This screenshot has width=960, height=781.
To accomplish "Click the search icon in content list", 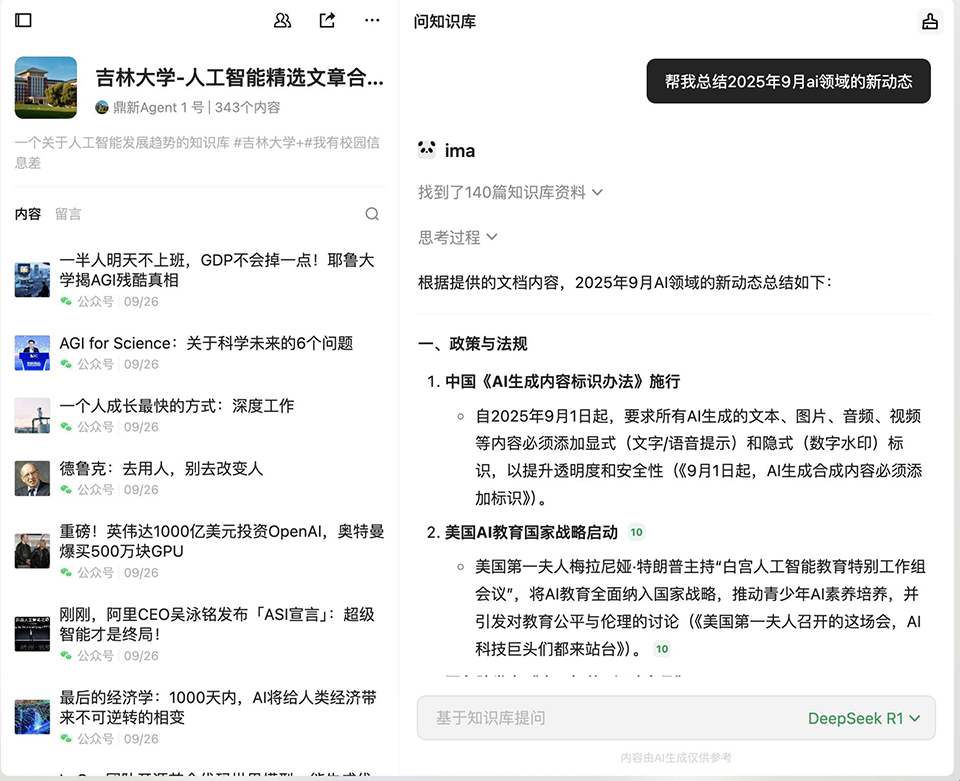I will [372, 214].
